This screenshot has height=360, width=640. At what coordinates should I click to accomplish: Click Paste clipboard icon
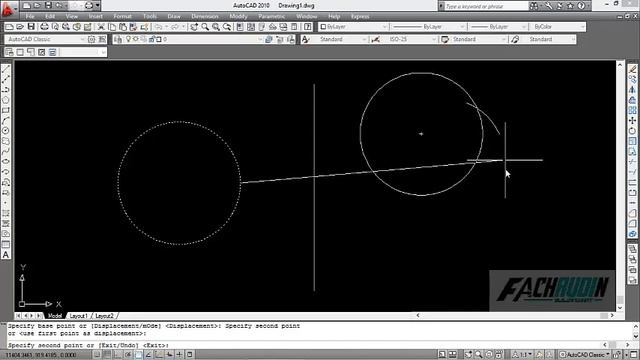point(122,27)
